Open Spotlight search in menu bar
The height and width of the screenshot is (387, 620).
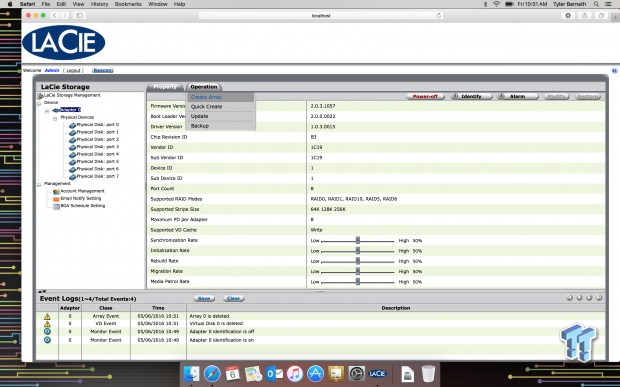pyautogui.click(x=596, y=4)
